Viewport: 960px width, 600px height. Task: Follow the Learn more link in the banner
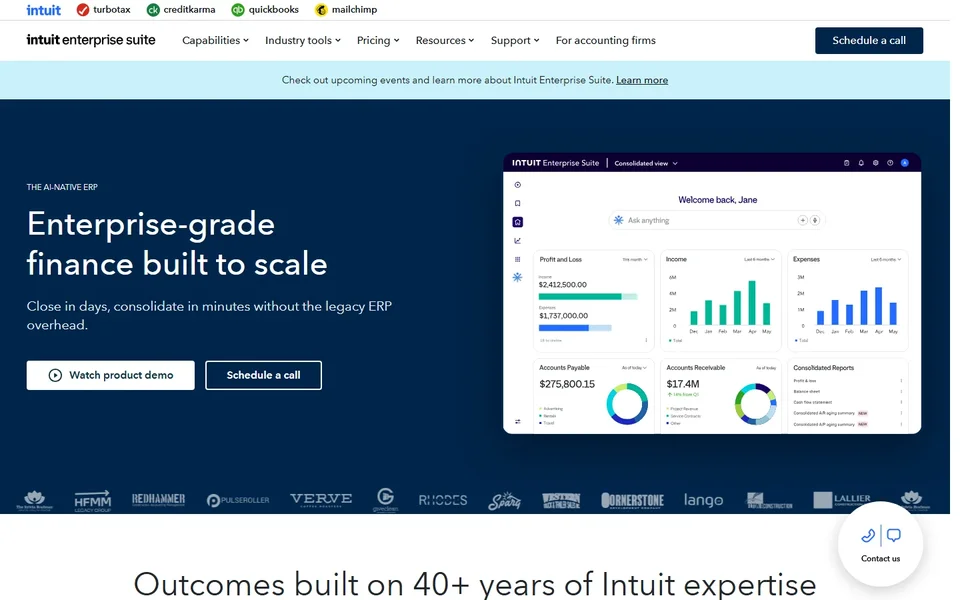point(642,80)
